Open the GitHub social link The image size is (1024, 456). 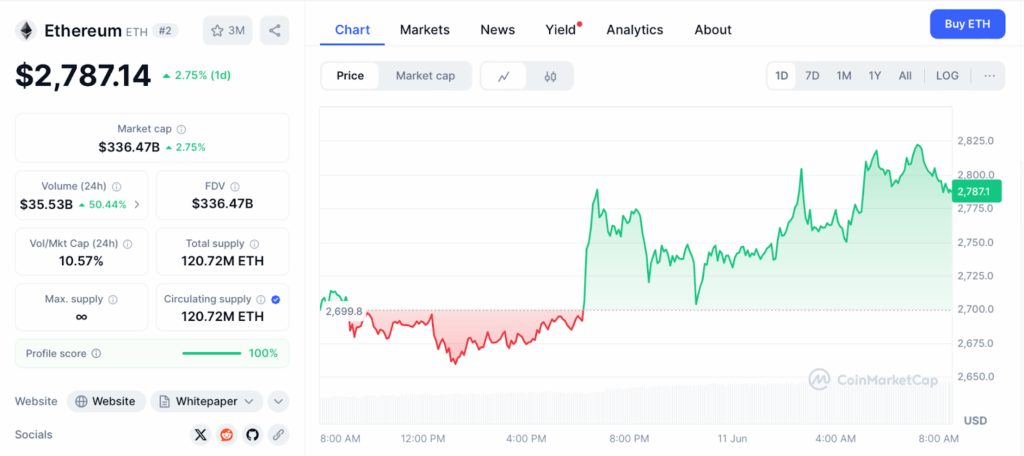pyautogui.click(x=252, y=435)
